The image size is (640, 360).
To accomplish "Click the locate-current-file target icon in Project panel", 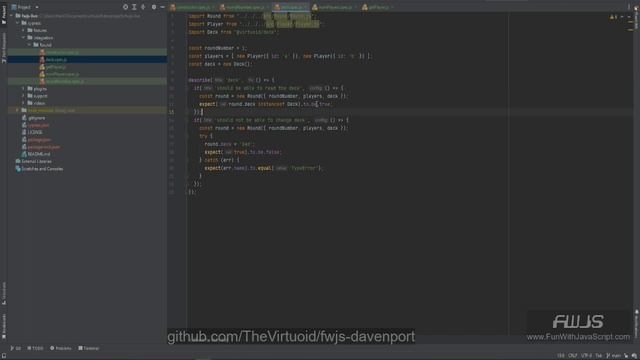I will click(125, 7).
